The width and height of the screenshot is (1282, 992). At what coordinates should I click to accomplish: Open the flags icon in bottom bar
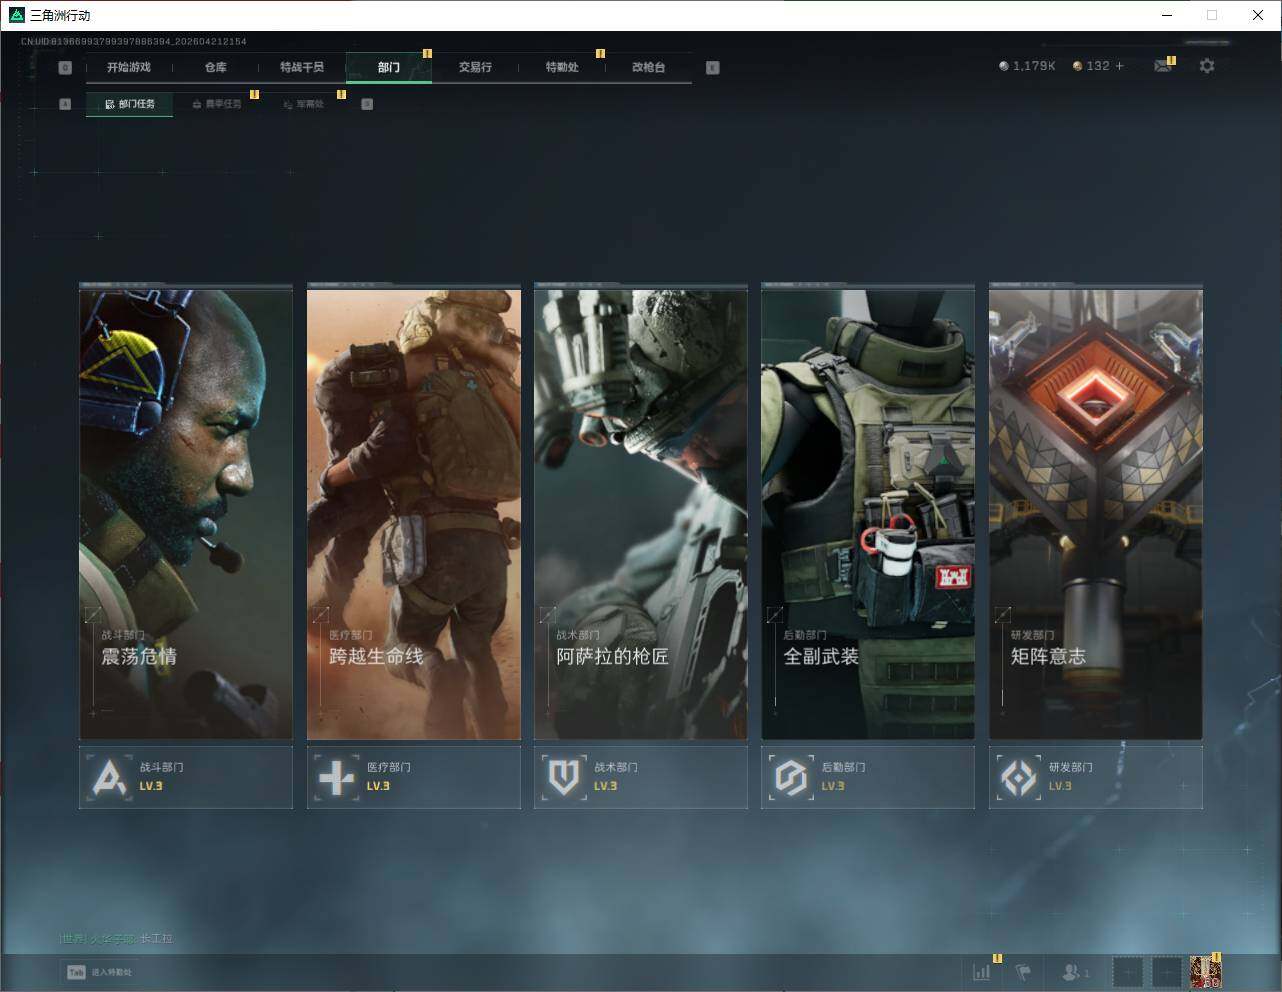point(1023,972)
